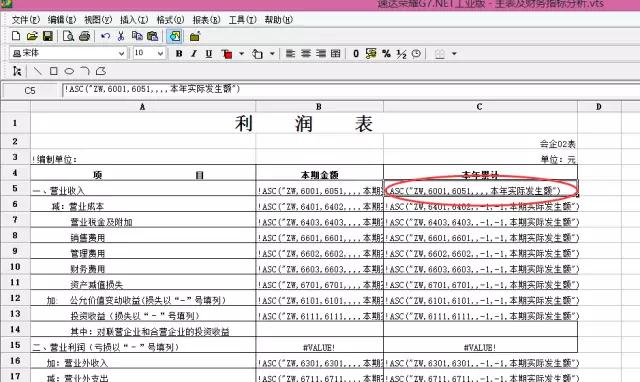The image size is (640, 382).
Task: Expand the 宋体 font name dropdown
Action: click(x=121, y=53)
